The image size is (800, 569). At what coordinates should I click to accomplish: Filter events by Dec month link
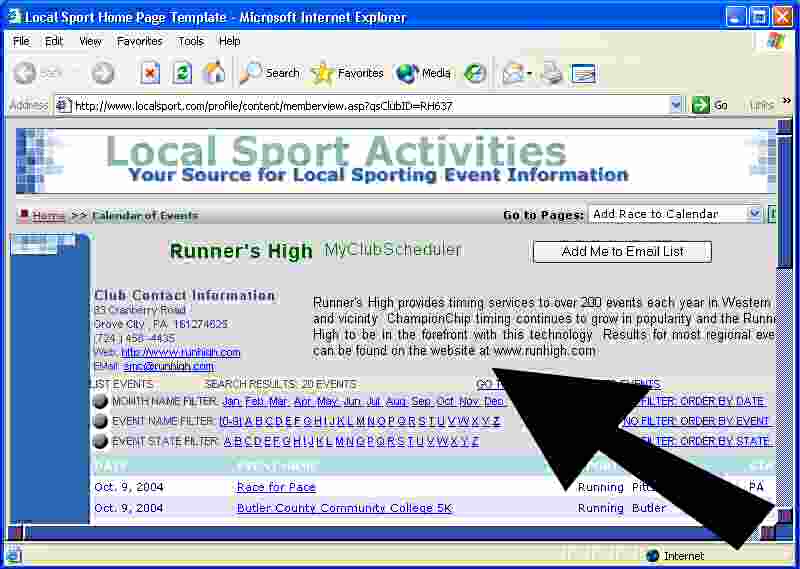pyautogui.click(x=493, y=402)
